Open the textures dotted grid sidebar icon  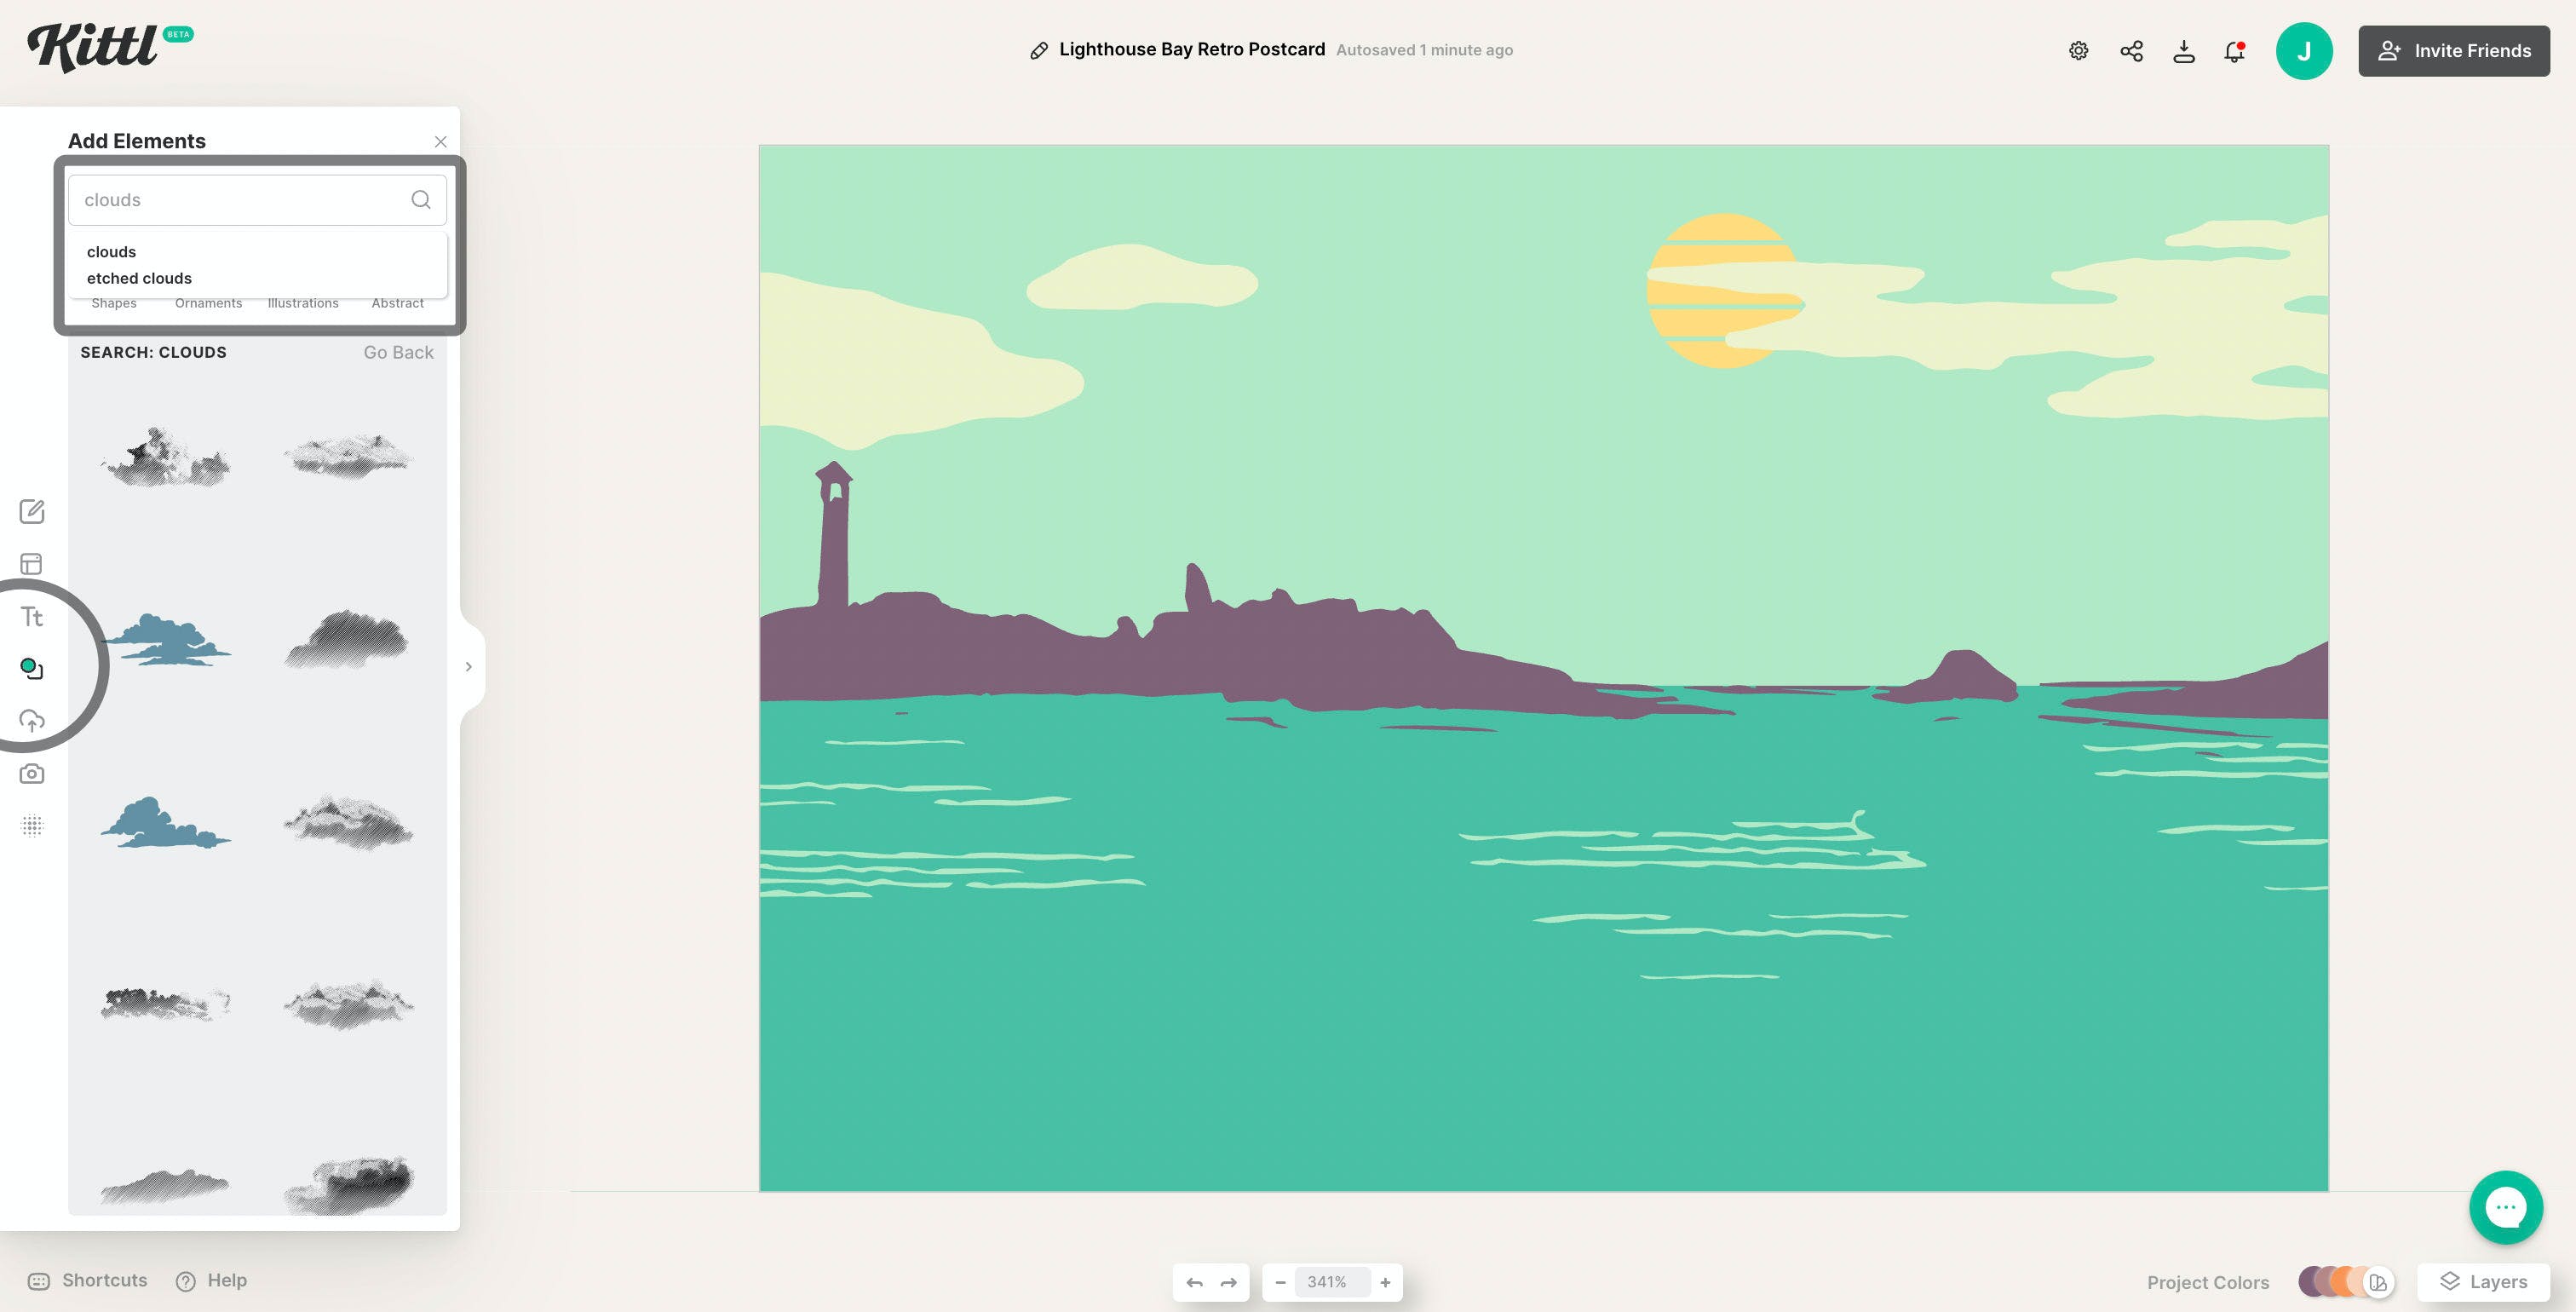pos(32,826)
